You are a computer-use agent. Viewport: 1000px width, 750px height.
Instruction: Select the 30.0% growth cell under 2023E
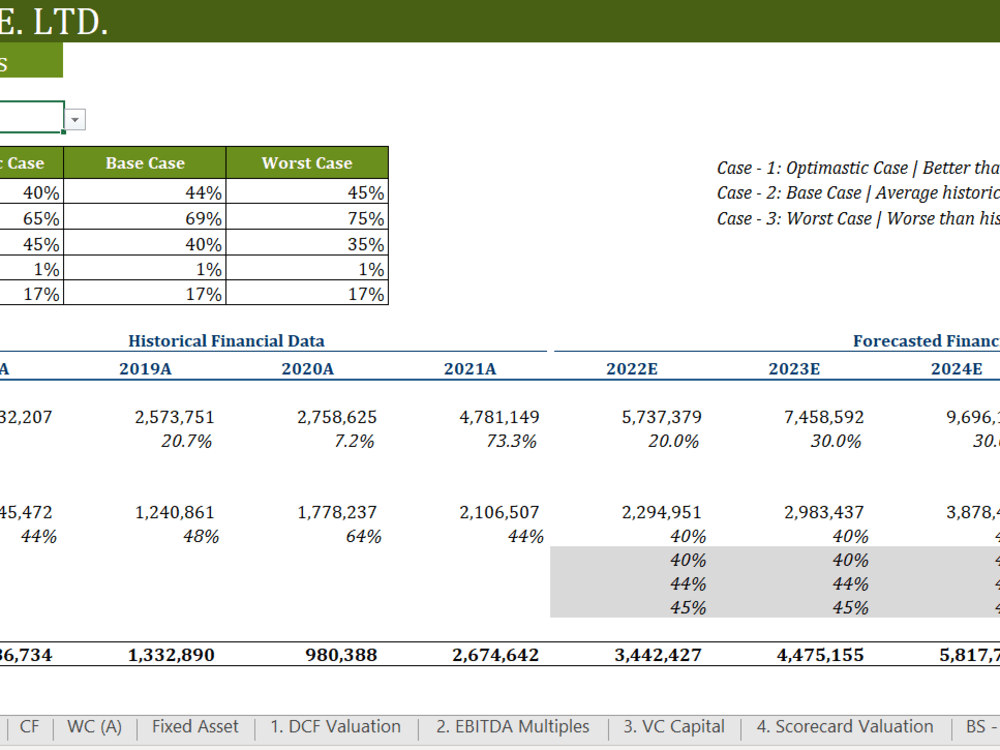click(x=835, y=441)
